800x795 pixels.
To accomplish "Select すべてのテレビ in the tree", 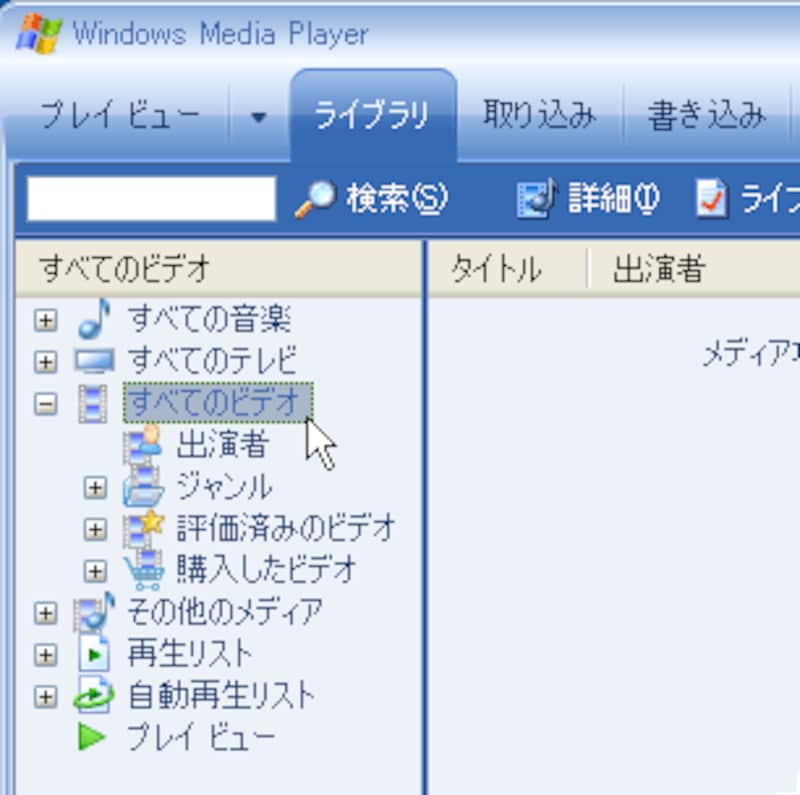I will point(212,361).
